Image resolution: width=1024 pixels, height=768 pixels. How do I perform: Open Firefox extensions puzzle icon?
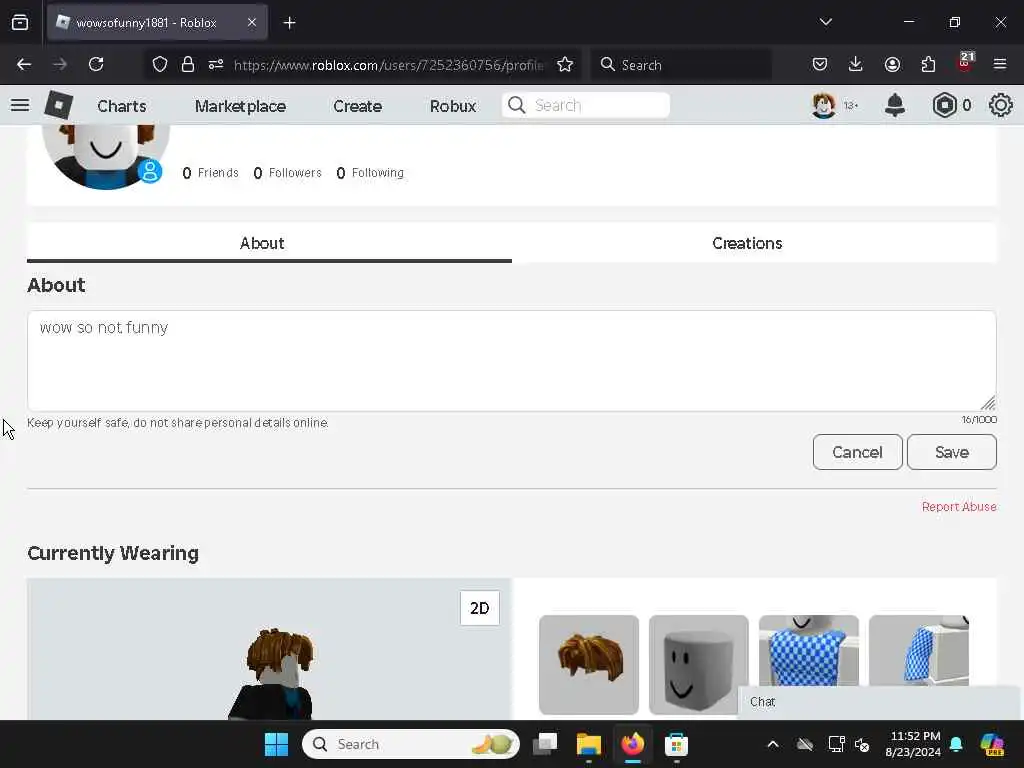(928, 65)
